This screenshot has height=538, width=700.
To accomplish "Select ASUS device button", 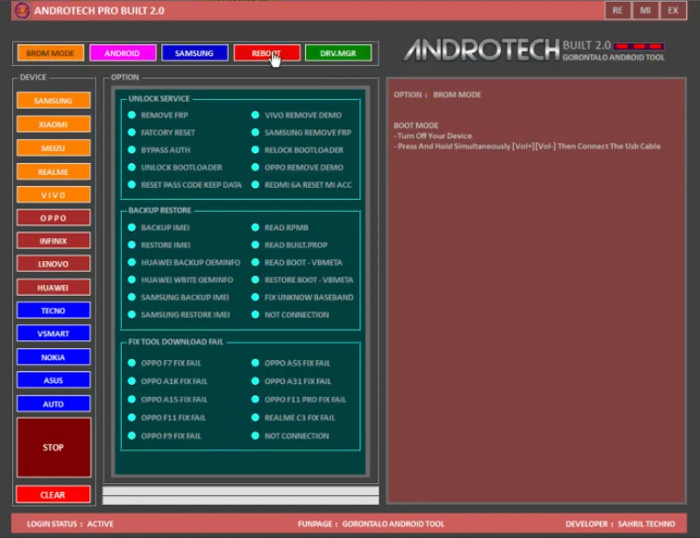I will point(53,380).
